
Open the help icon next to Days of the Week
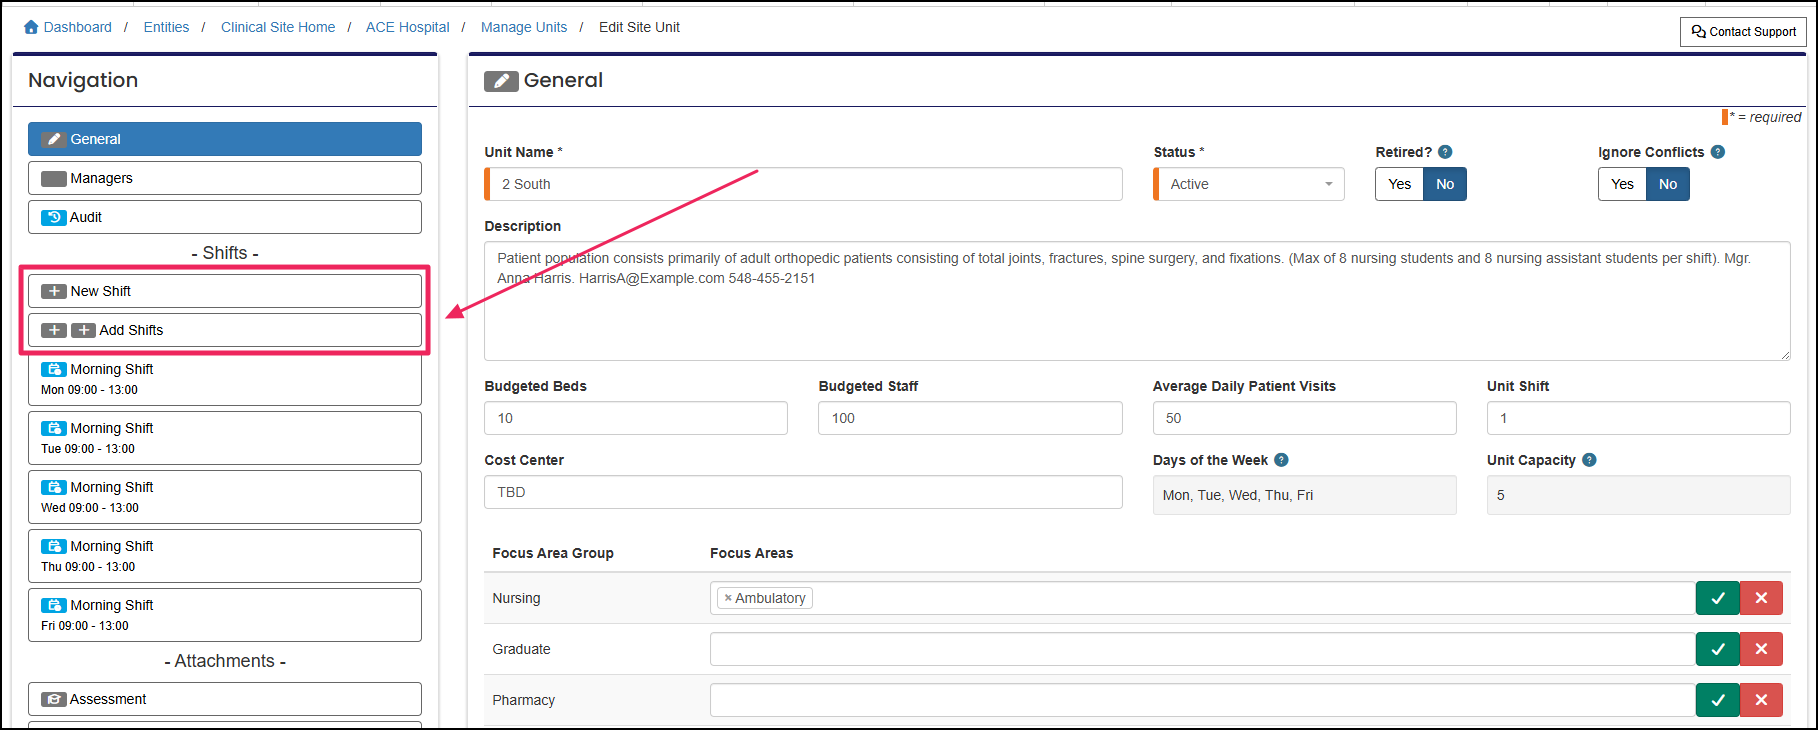tap(1281, 460)
